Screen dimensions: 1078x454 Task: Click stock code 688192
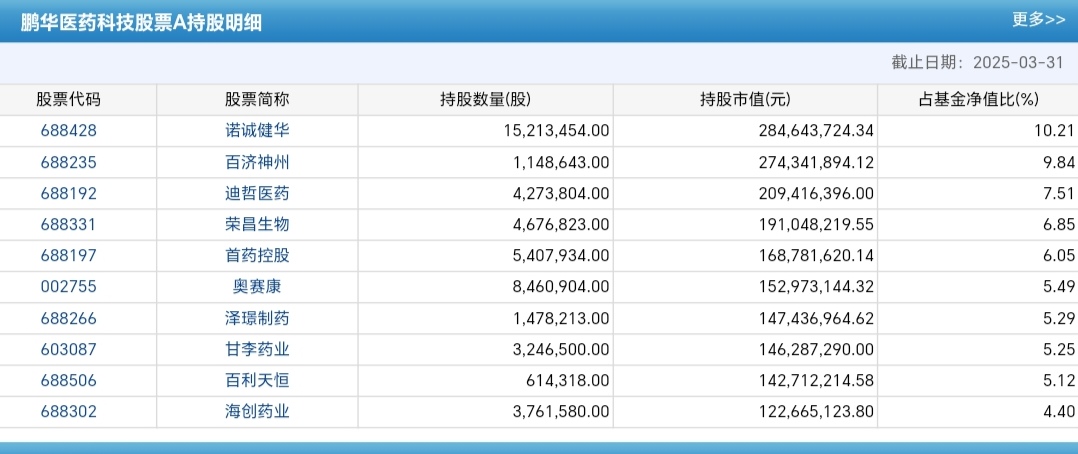(x=68, y=193)
